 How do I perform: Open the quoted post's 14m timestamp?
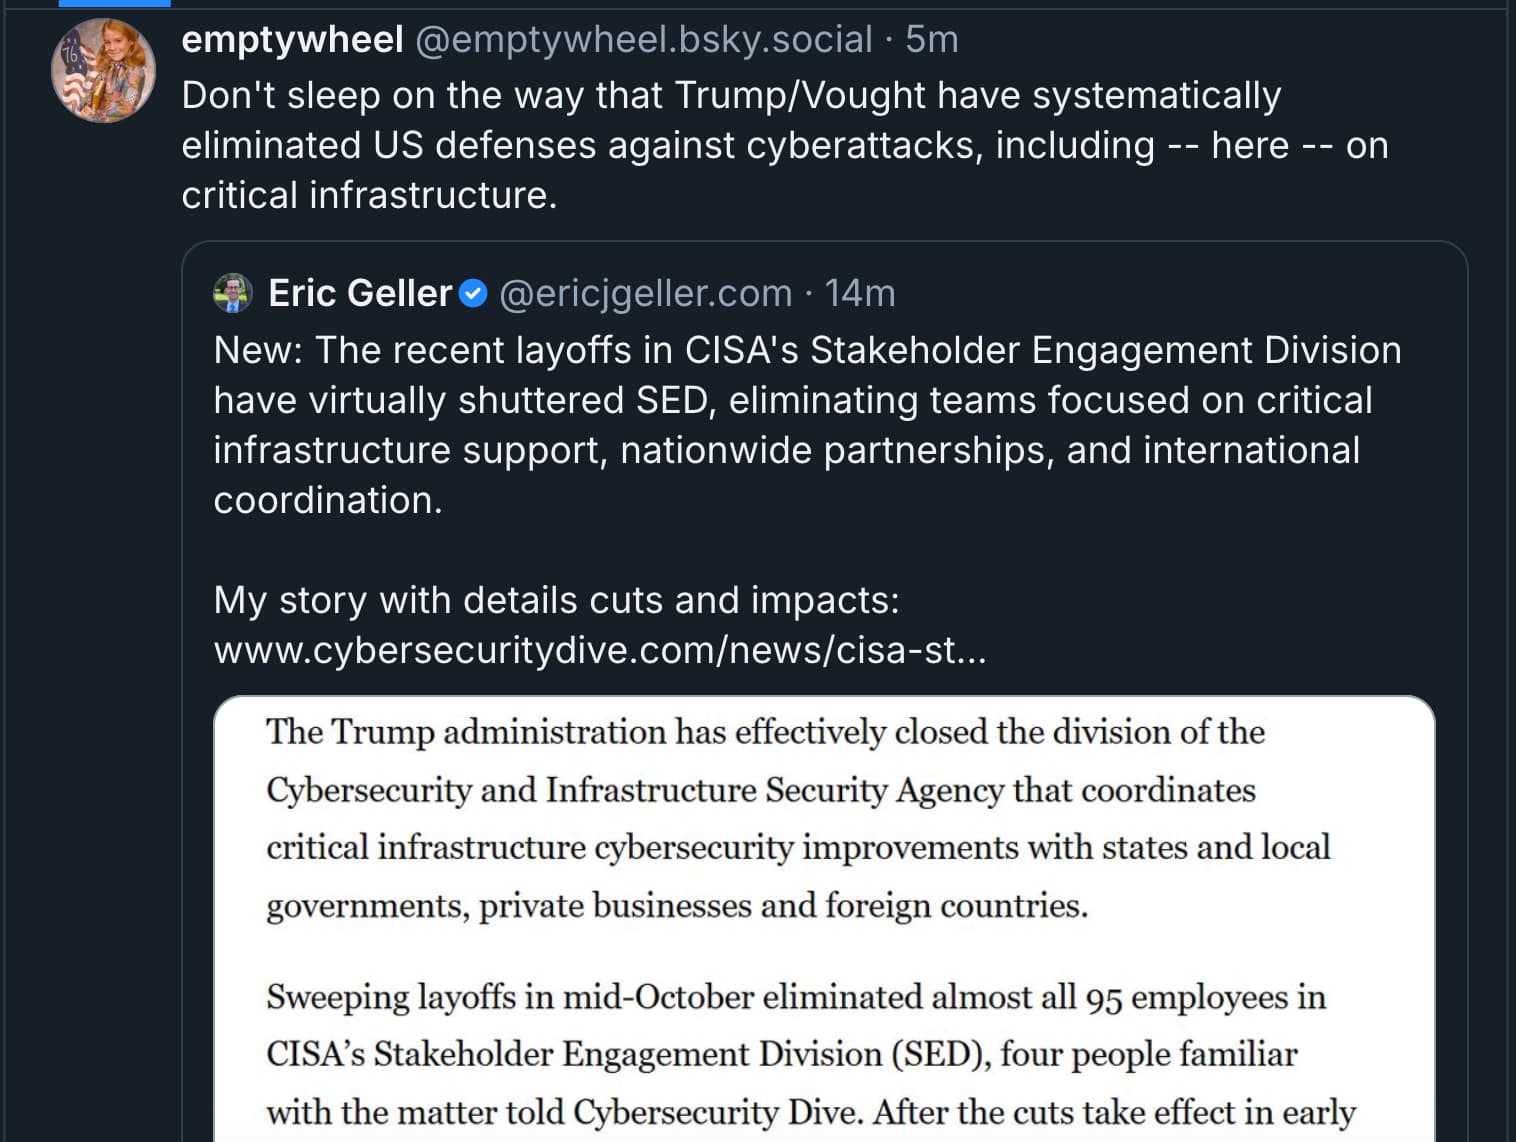[860, 294]
